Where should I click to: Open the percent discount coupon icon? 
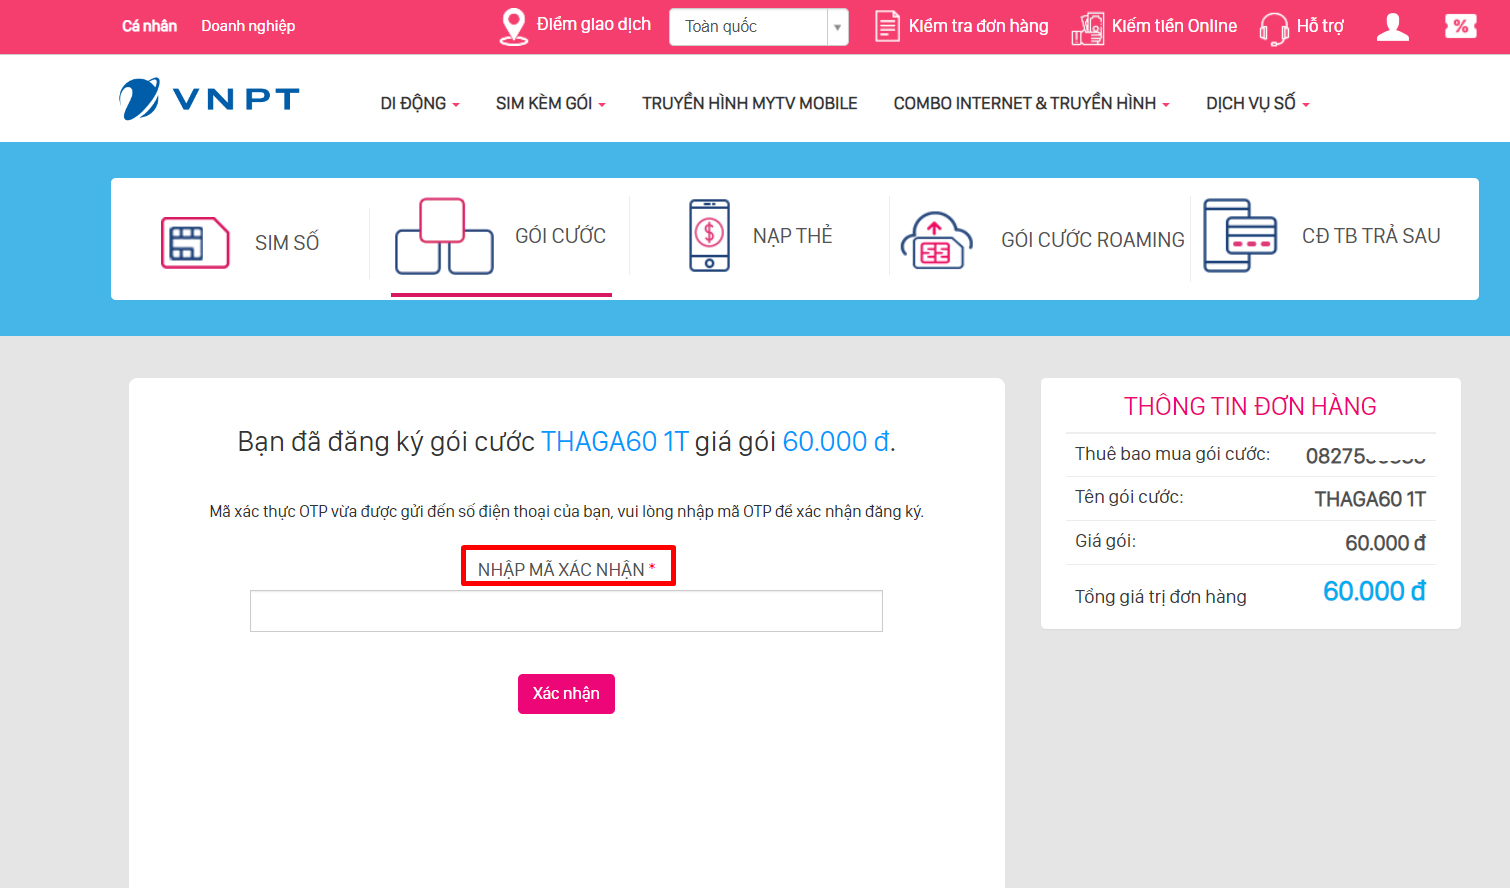coord(1461,26)
